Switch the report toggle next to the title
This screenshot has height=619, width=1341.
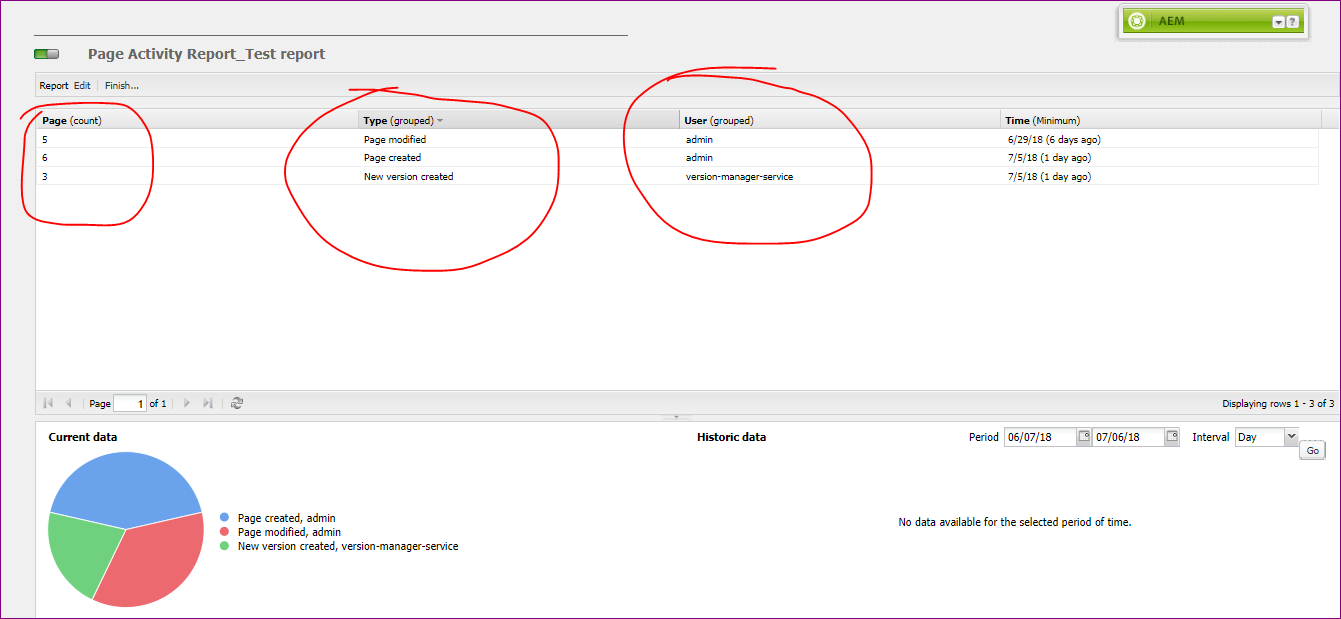(x=46, y=53)
